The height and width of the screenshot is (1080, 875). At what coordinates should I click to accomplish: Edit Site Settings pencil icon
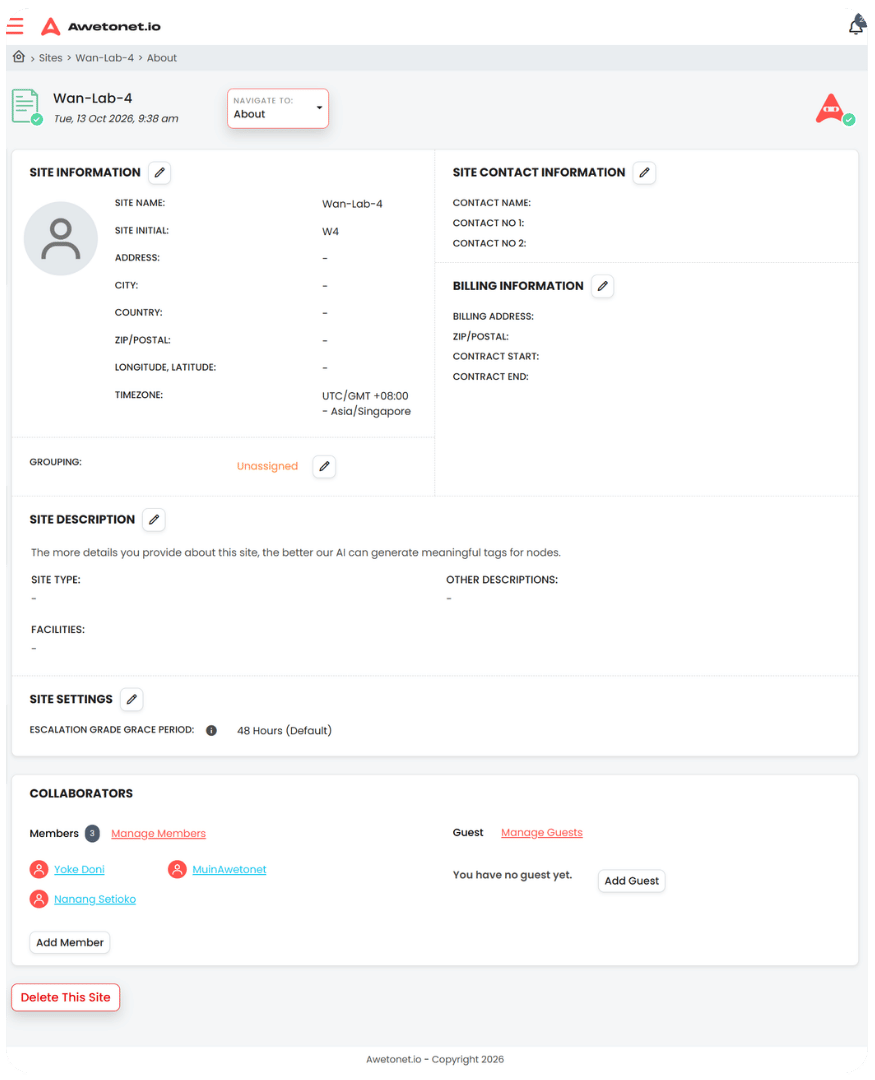click(132, 699)
